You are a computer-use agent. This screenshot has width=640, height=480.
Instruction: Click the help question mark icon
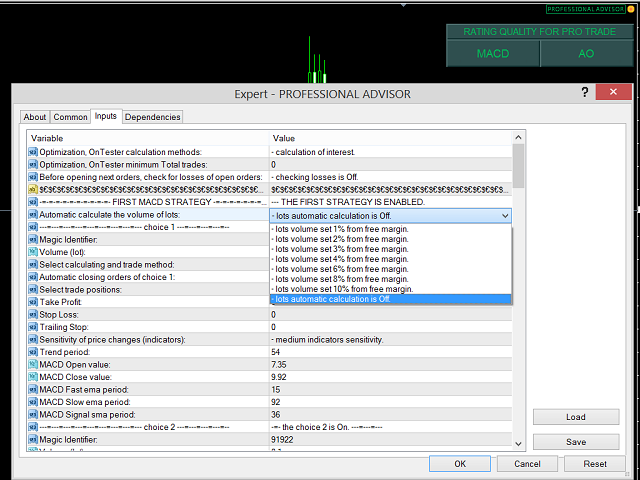click(585, 93)
